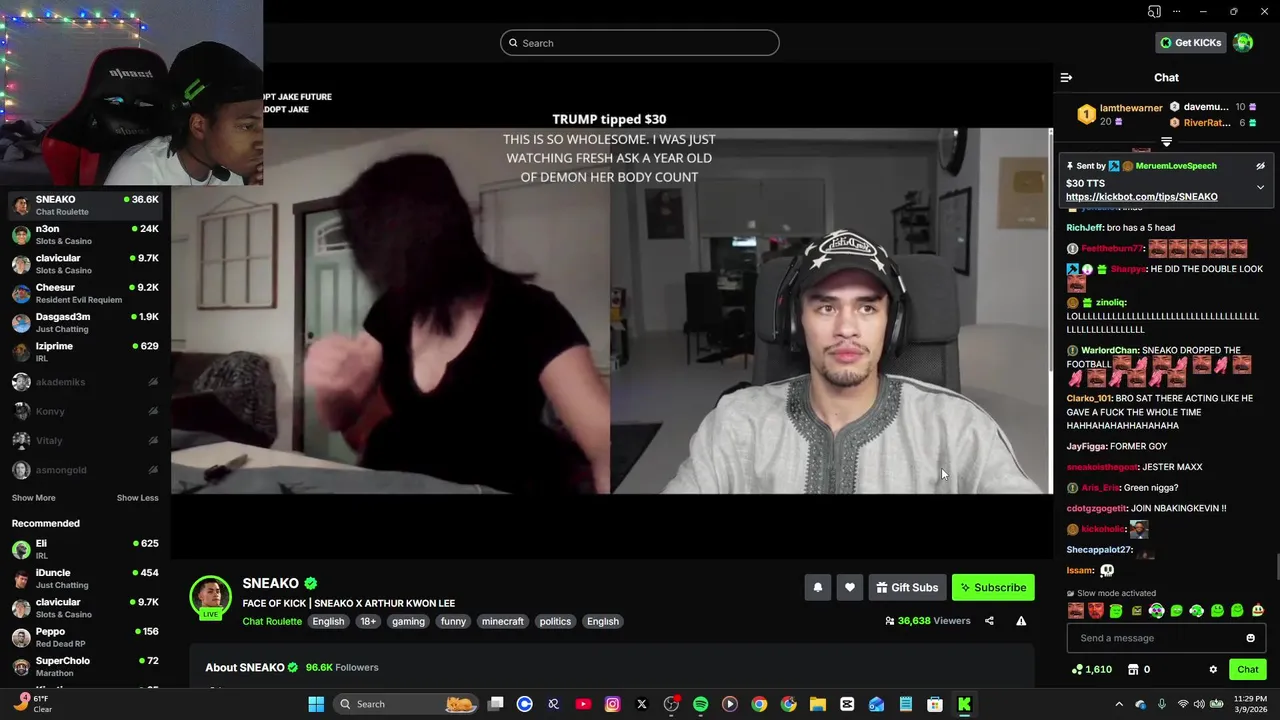Select the 18+ tag
Screen dimensions: 1280x720
(368, 621)
